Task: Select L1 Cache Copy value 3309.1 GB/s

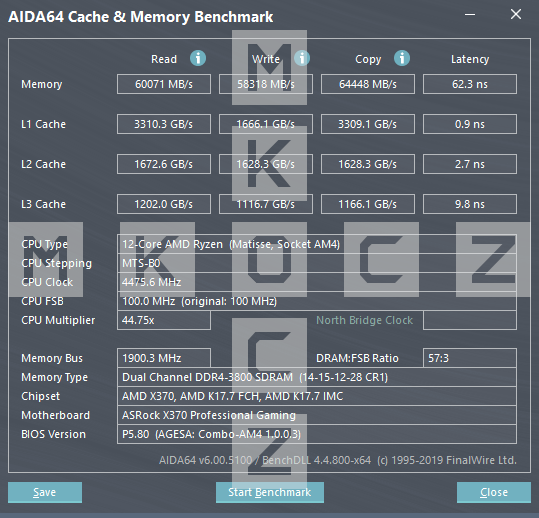Action: (x=368, y=124)
